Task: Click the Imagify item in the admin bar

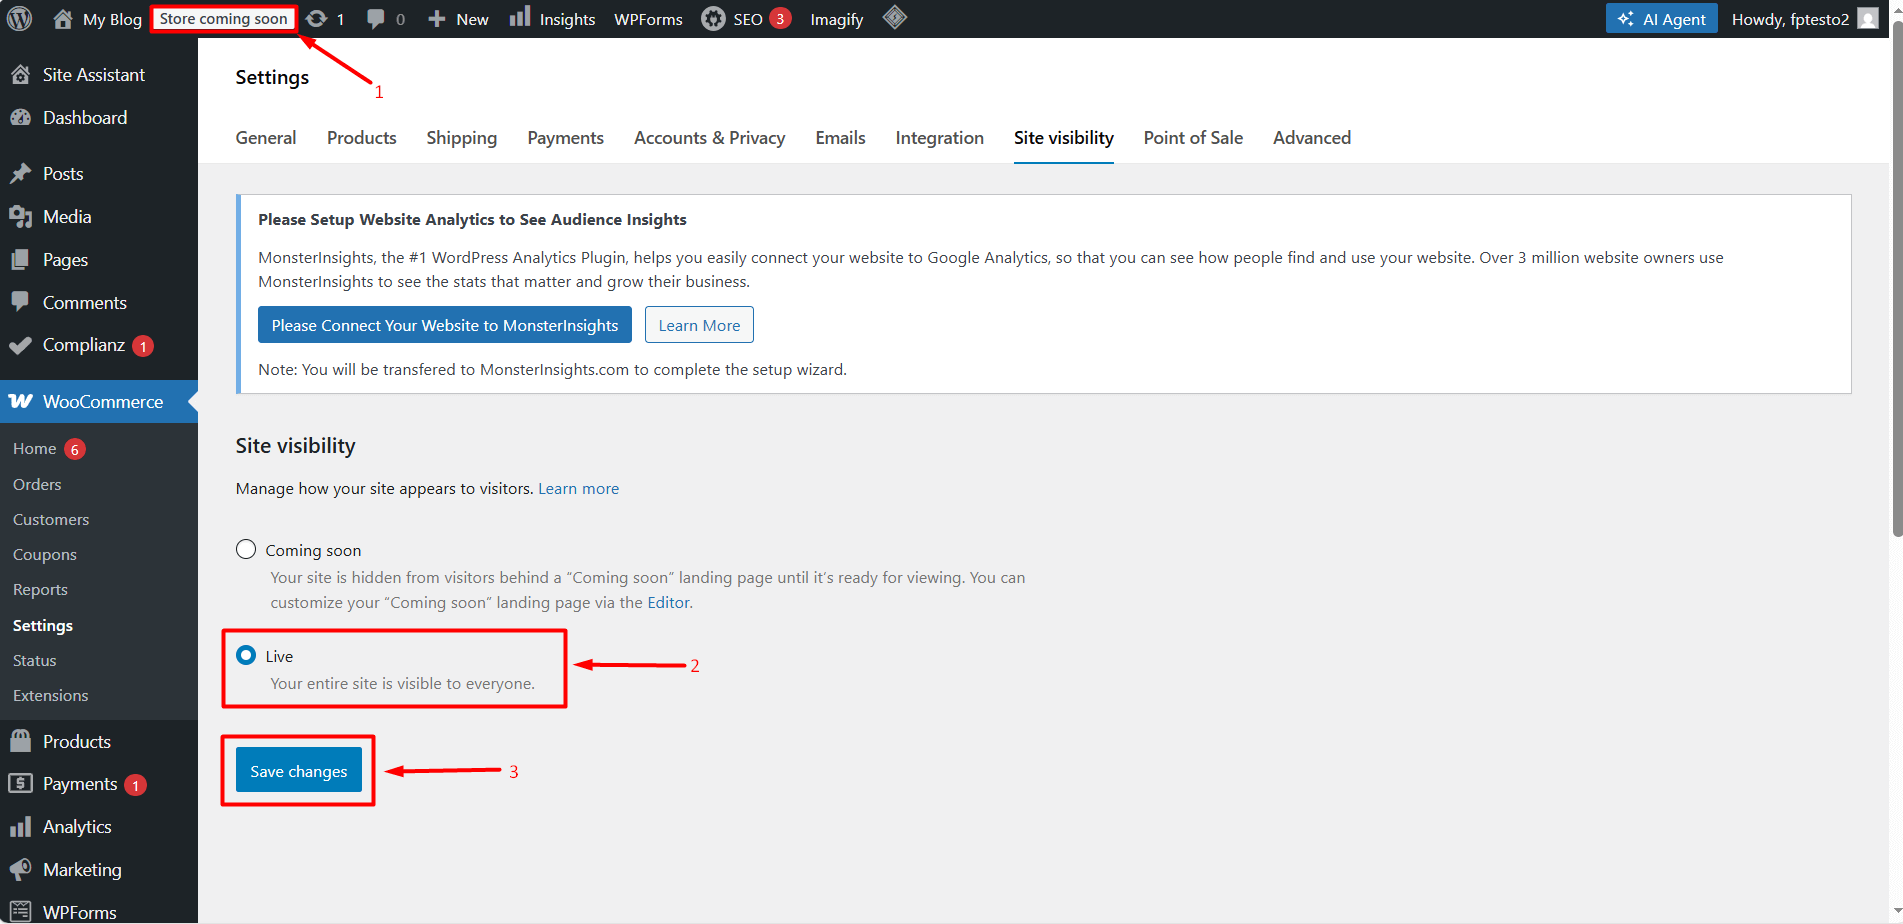Action: click(x=836, y=18)
